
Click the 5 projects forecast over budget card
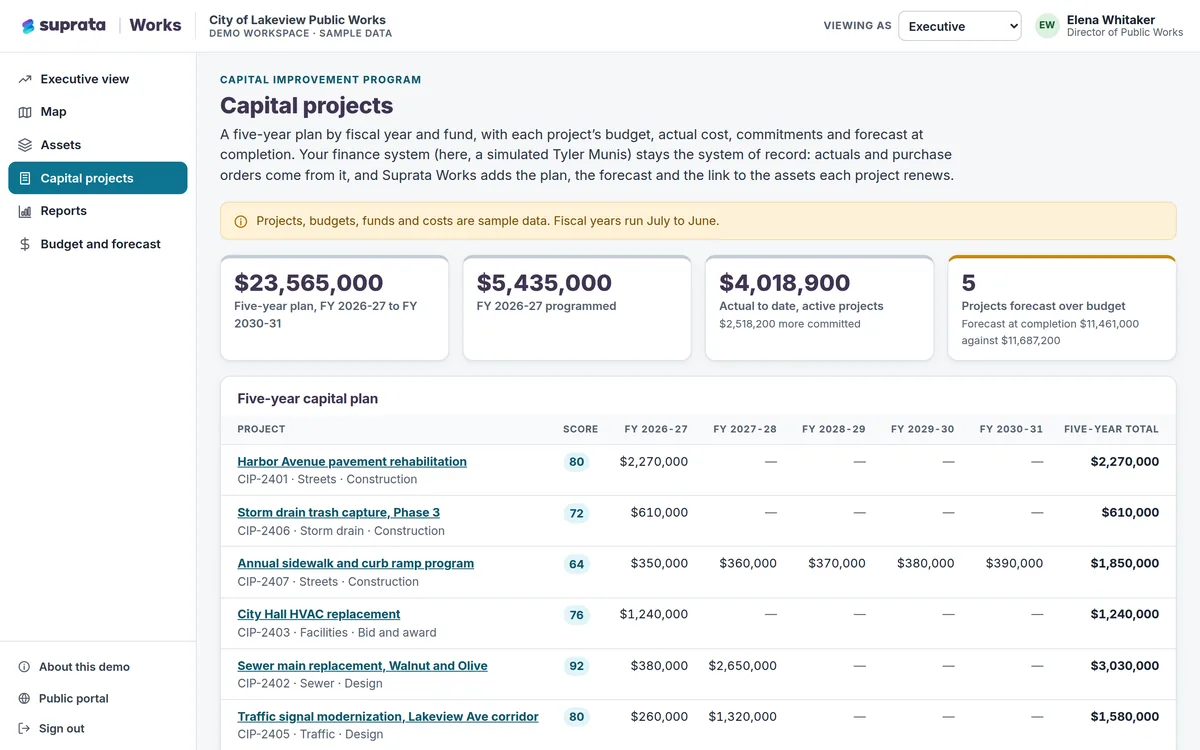1062,308
